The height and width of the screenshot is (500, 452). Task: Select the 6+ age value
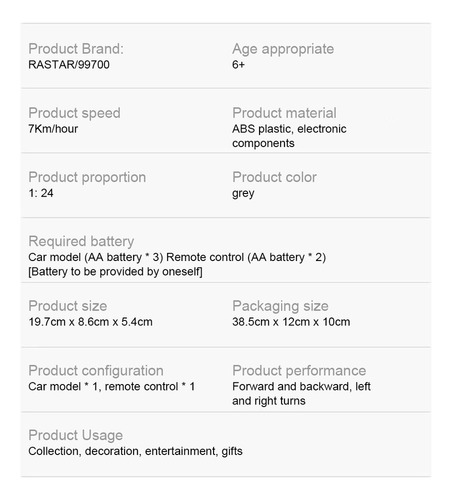click(x=238, y=65)
